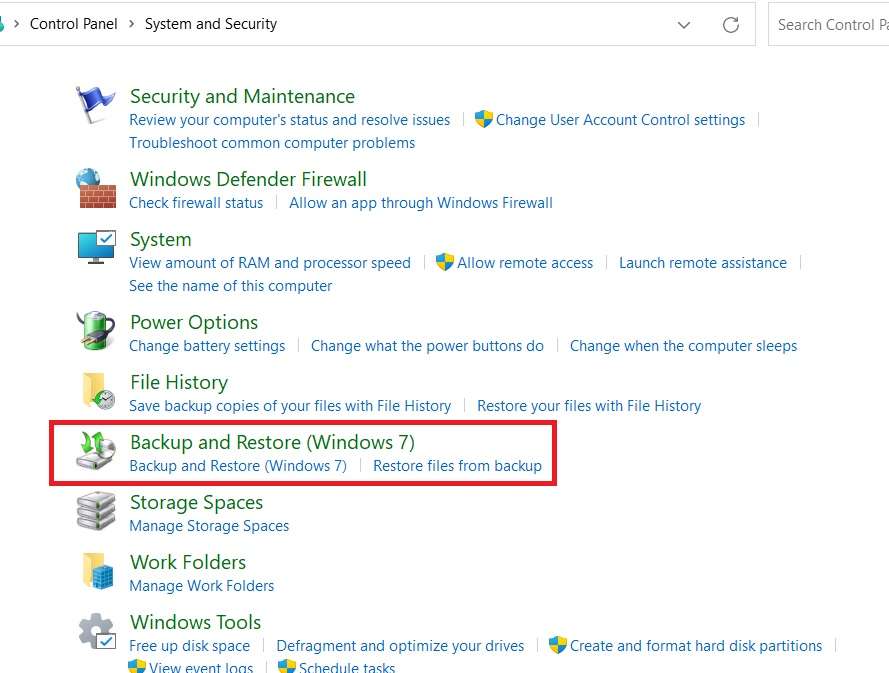Viewport: 889px width, 673px height.
Task: Restore files from backup
Action: (458, 466)
